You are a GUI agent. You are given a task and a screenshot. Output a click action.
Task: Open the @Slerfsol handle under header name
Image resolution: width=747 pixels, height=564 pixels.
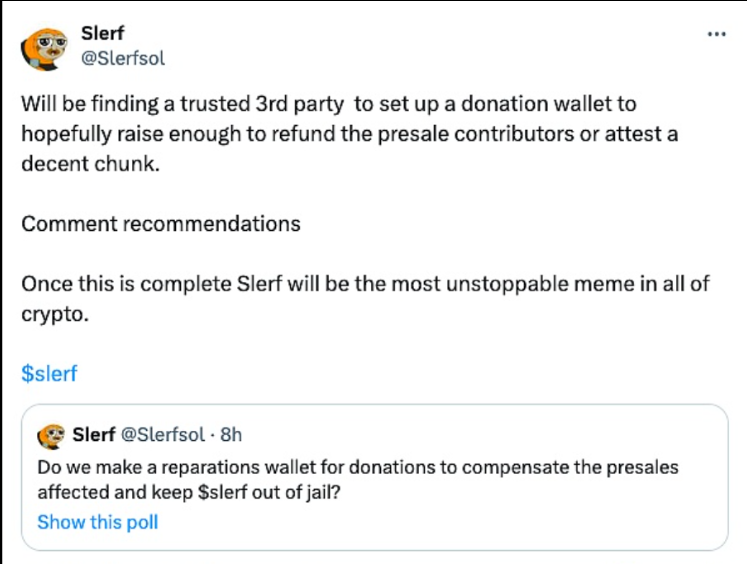coord(122,58)
